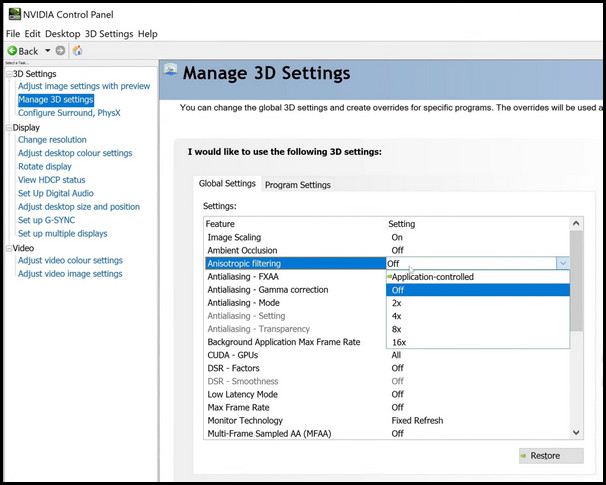Select the Image Scaling row
This screenshot has height=485, width=606.
pyautogui.click(x=386, y=237)
